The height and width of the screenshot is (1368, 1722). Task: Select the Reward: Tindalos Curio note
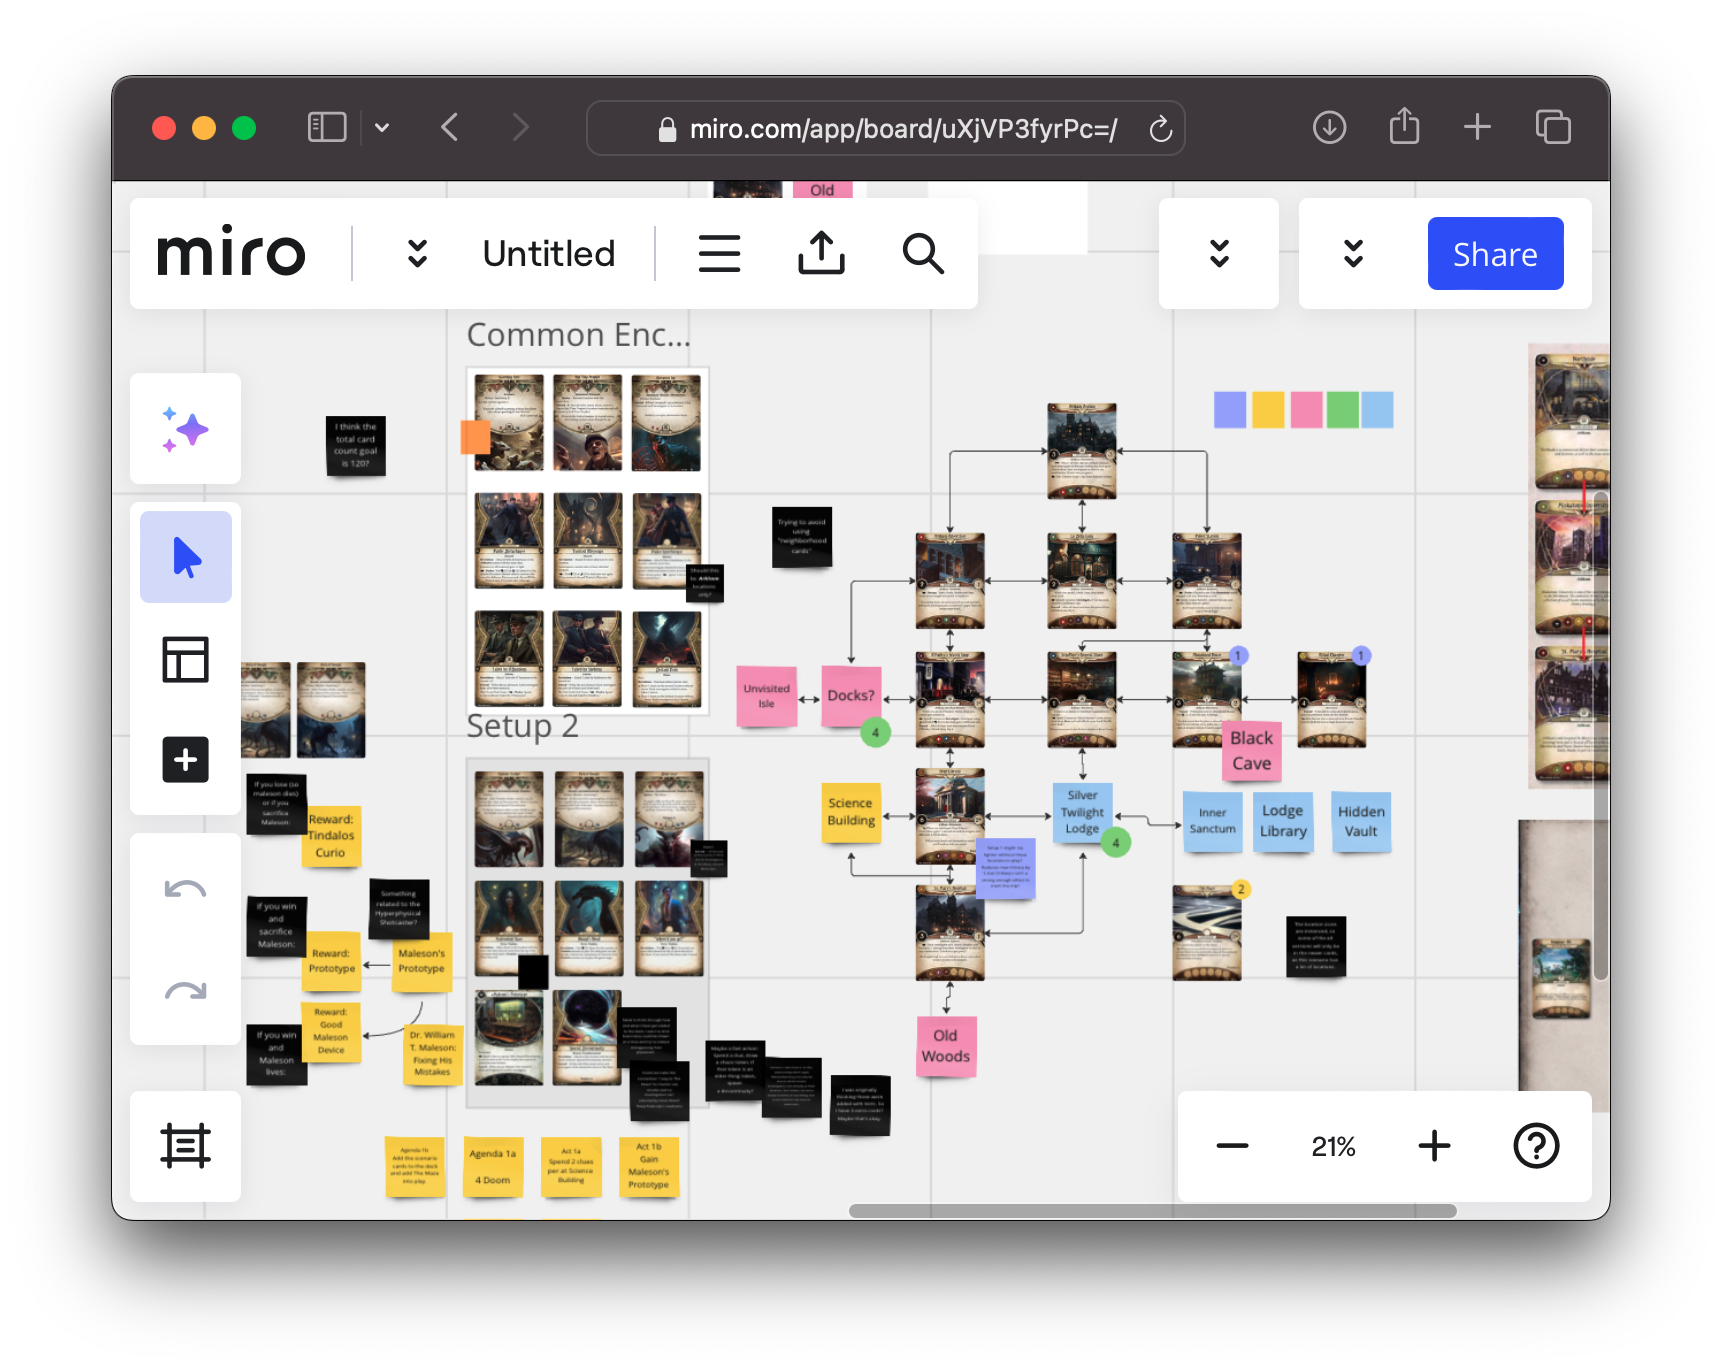331,836
